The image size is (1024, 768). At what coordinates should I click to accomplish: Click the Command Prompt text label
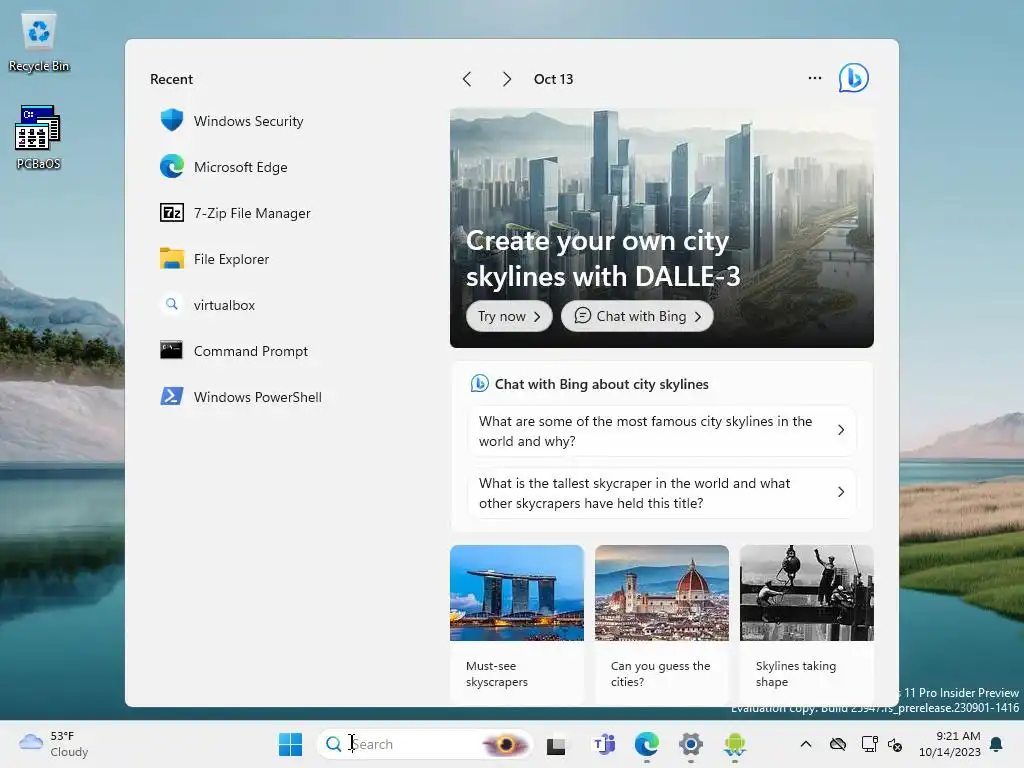(251, 351)
